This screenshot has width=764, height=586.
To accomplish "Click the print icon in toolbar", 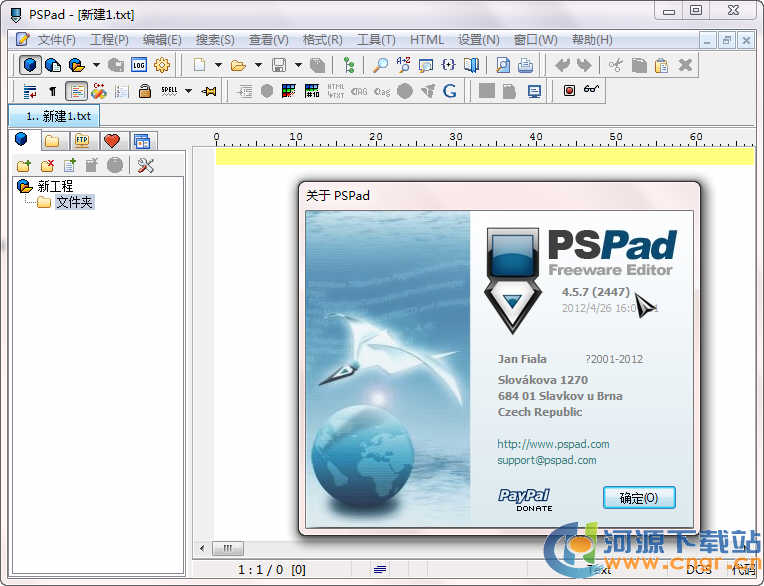I will (526, 65).
